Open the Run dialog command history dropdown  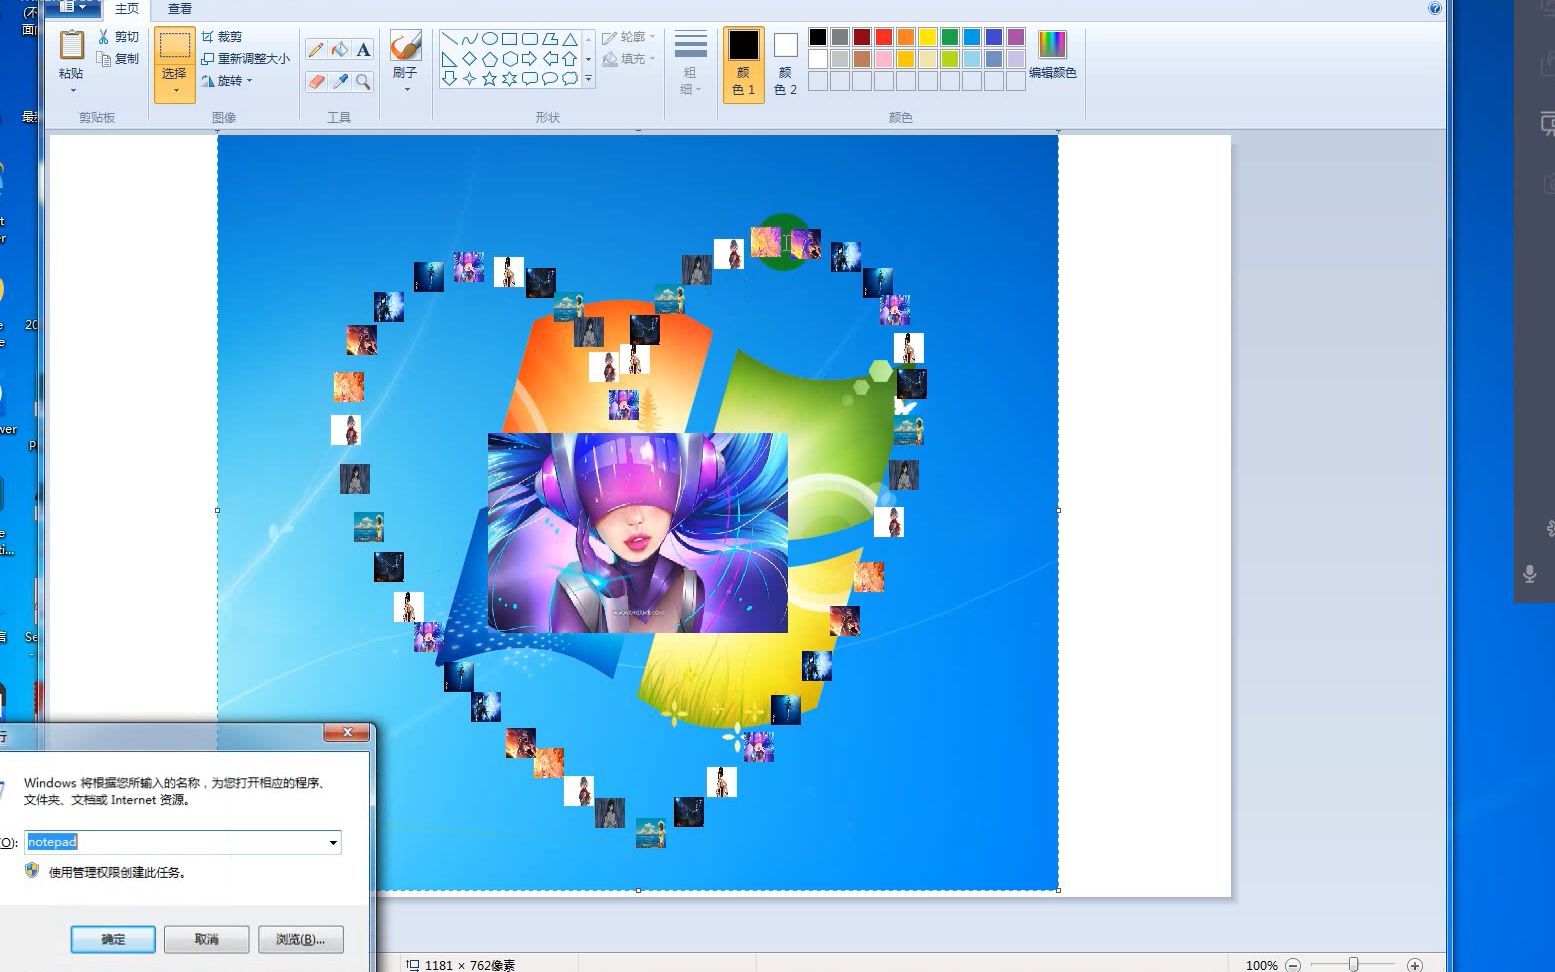(333, 843)
